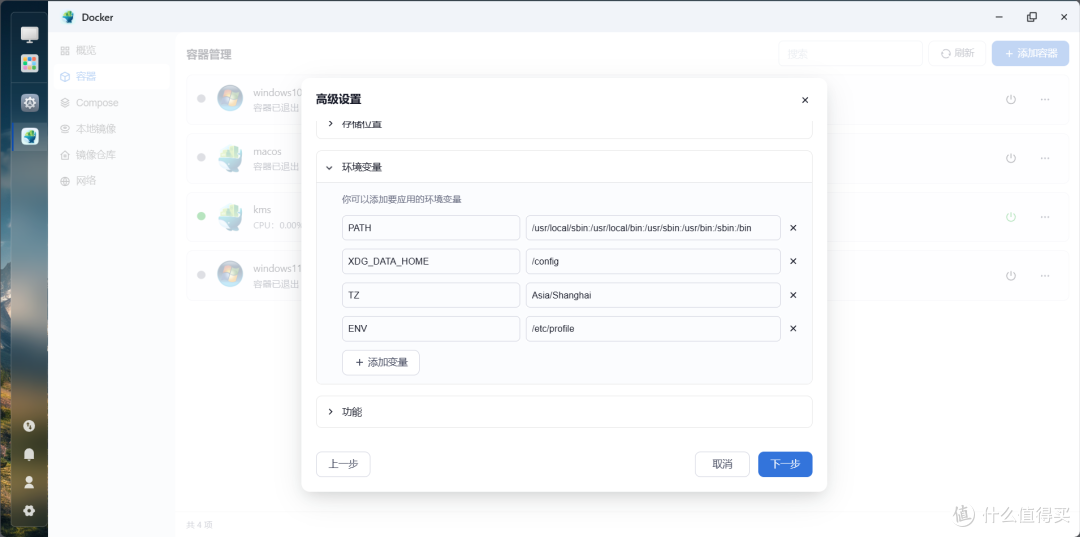The image size is (1080, 537).
Task: Click the desktop monitor icon in the dock
Action: [30, 34]
